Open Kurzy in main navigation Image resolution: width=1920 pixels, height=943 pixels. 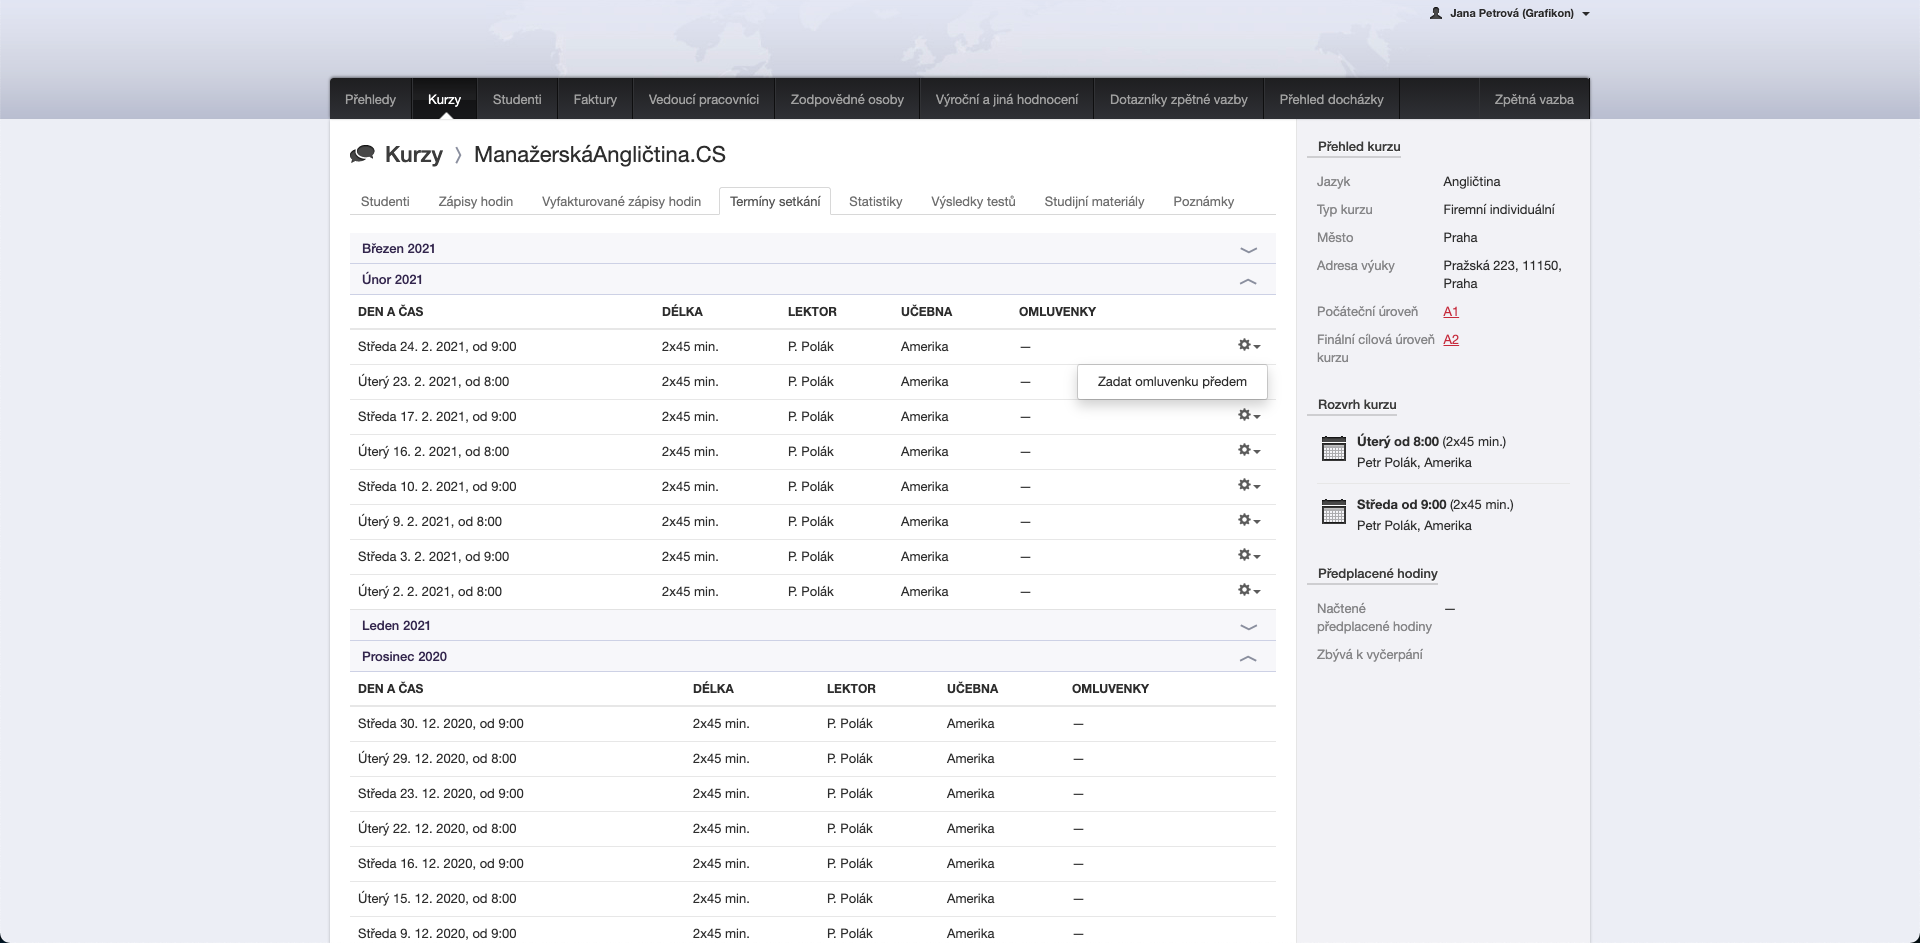coord(444,99)
